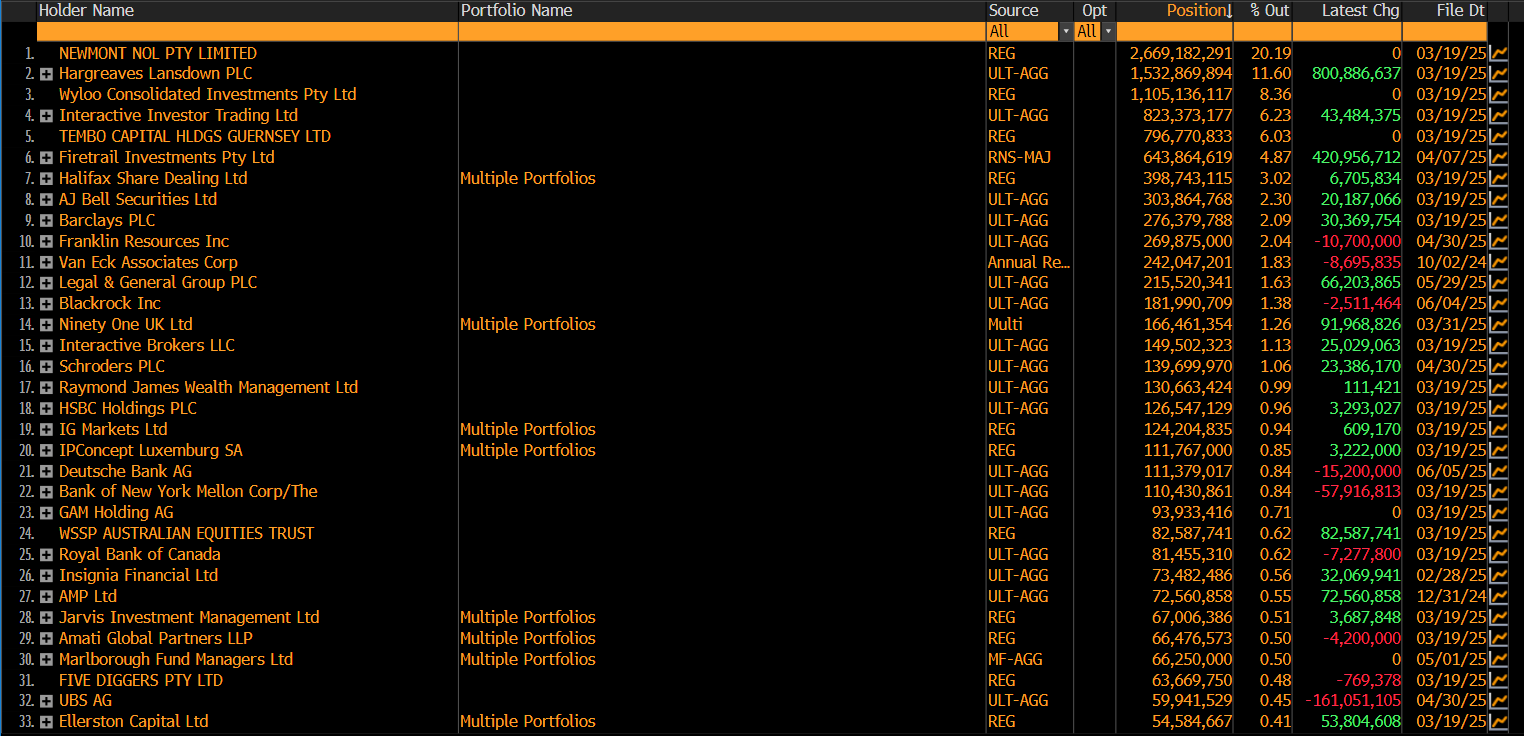The width and height of the screenshot is (1524, 736).
Task: Click IPConcept Luxemburg SA holder name
Action: (151, 451)
